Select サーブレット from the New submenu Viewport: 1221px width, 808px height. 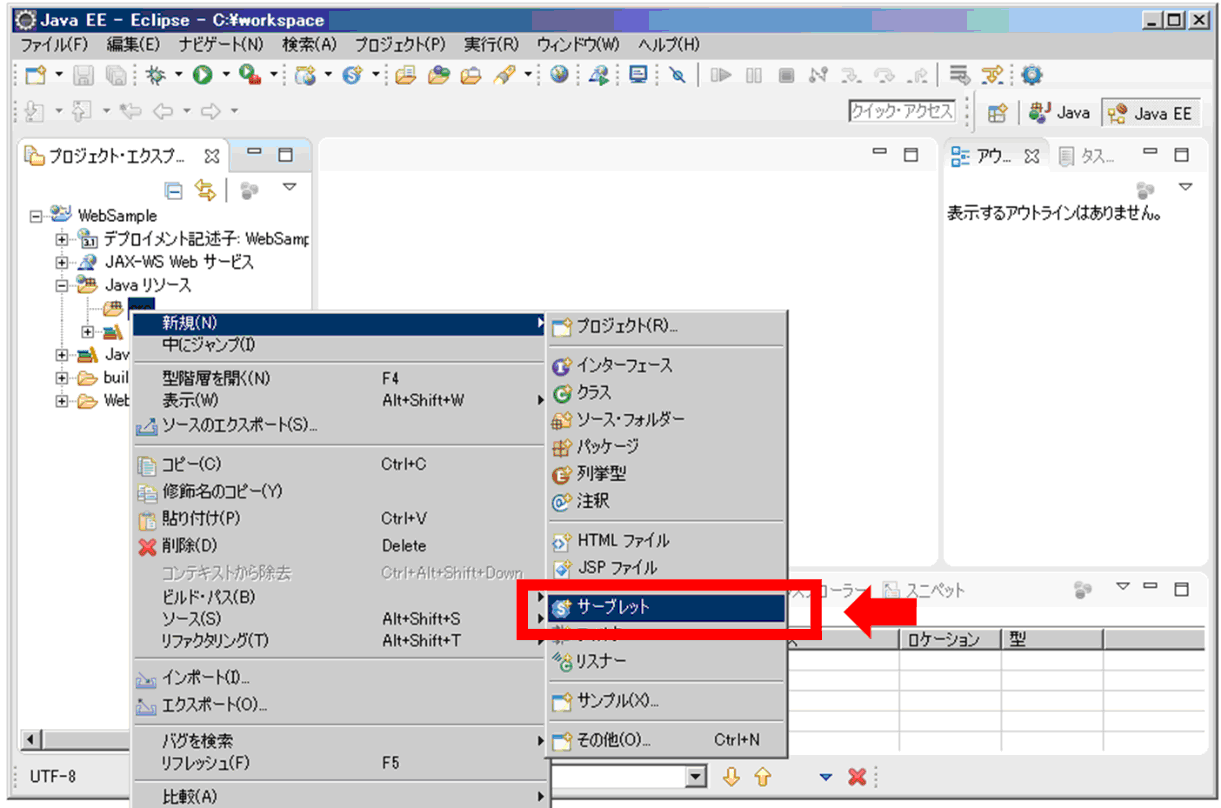(x=614, y=607)
